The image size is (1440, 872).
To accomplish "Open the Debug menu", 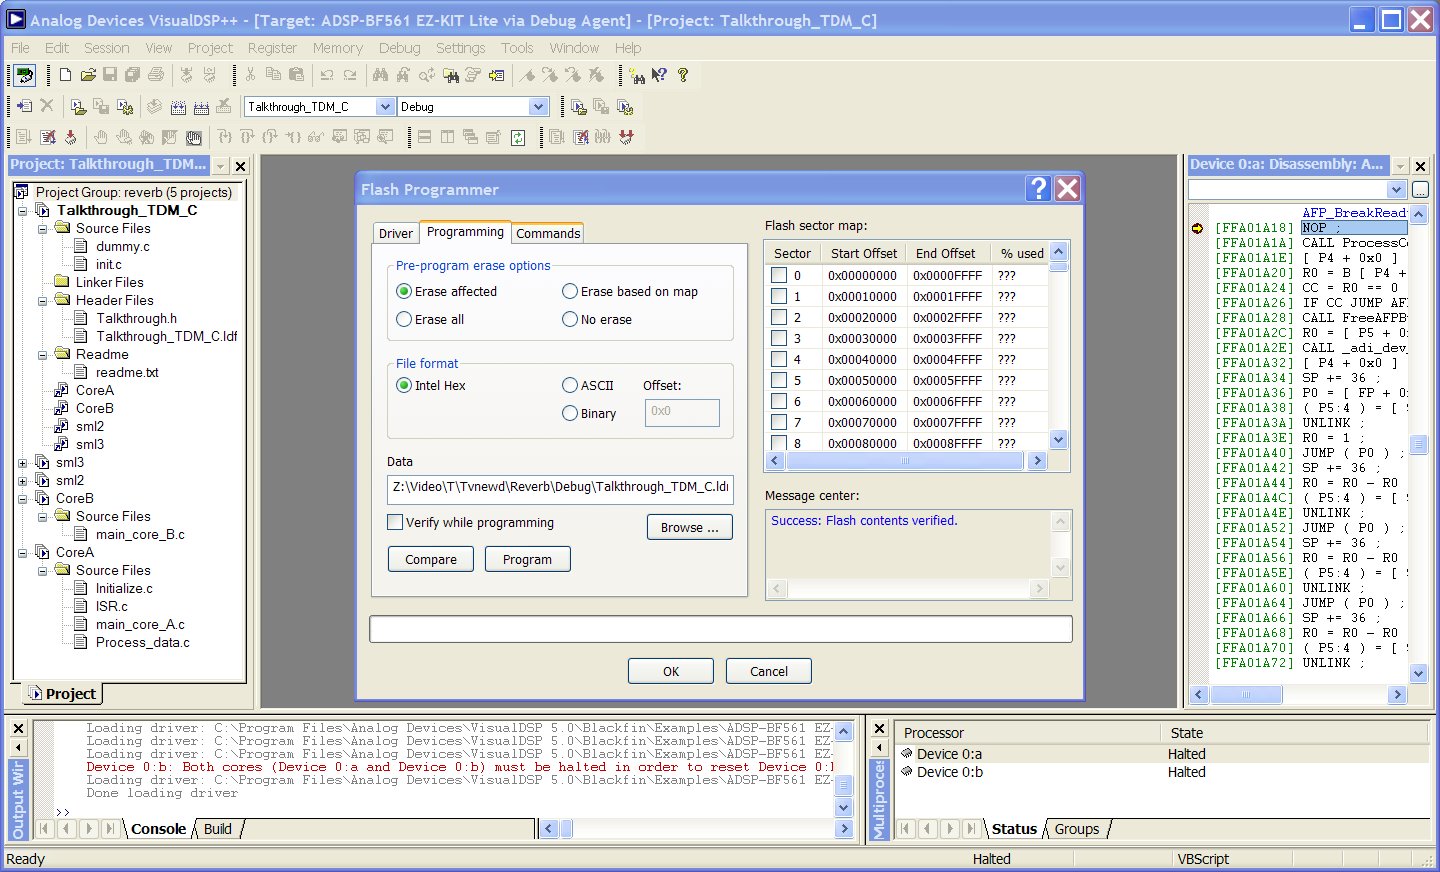I will pyautogui.click(x=399, y=47).
